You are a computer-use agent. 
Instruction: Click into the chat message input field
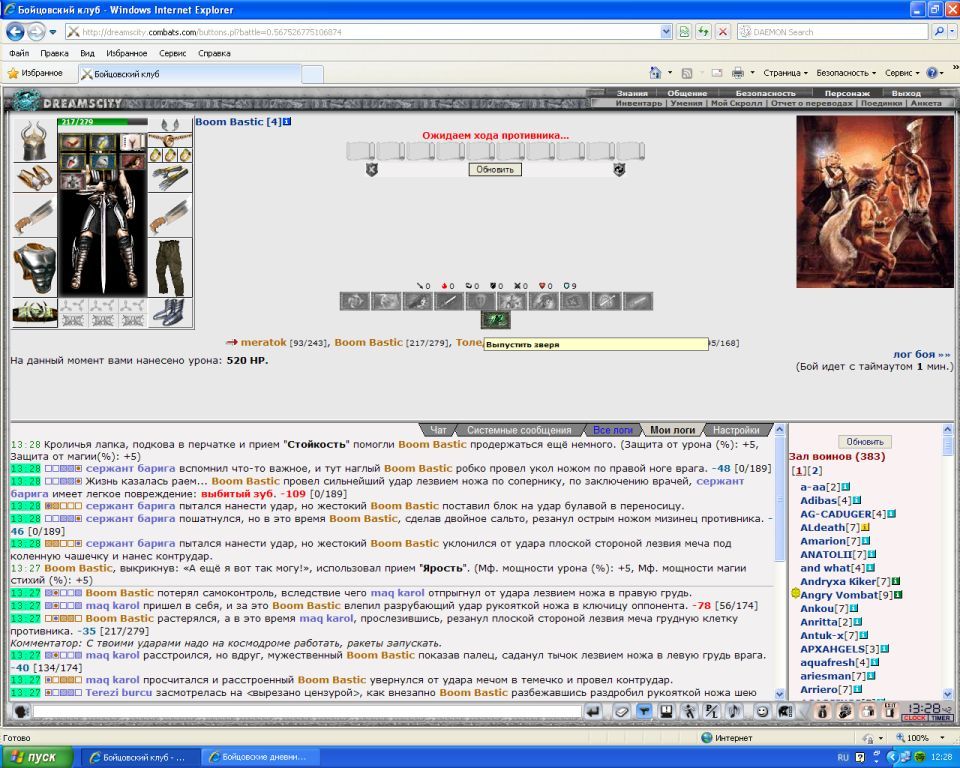point(307,712)
